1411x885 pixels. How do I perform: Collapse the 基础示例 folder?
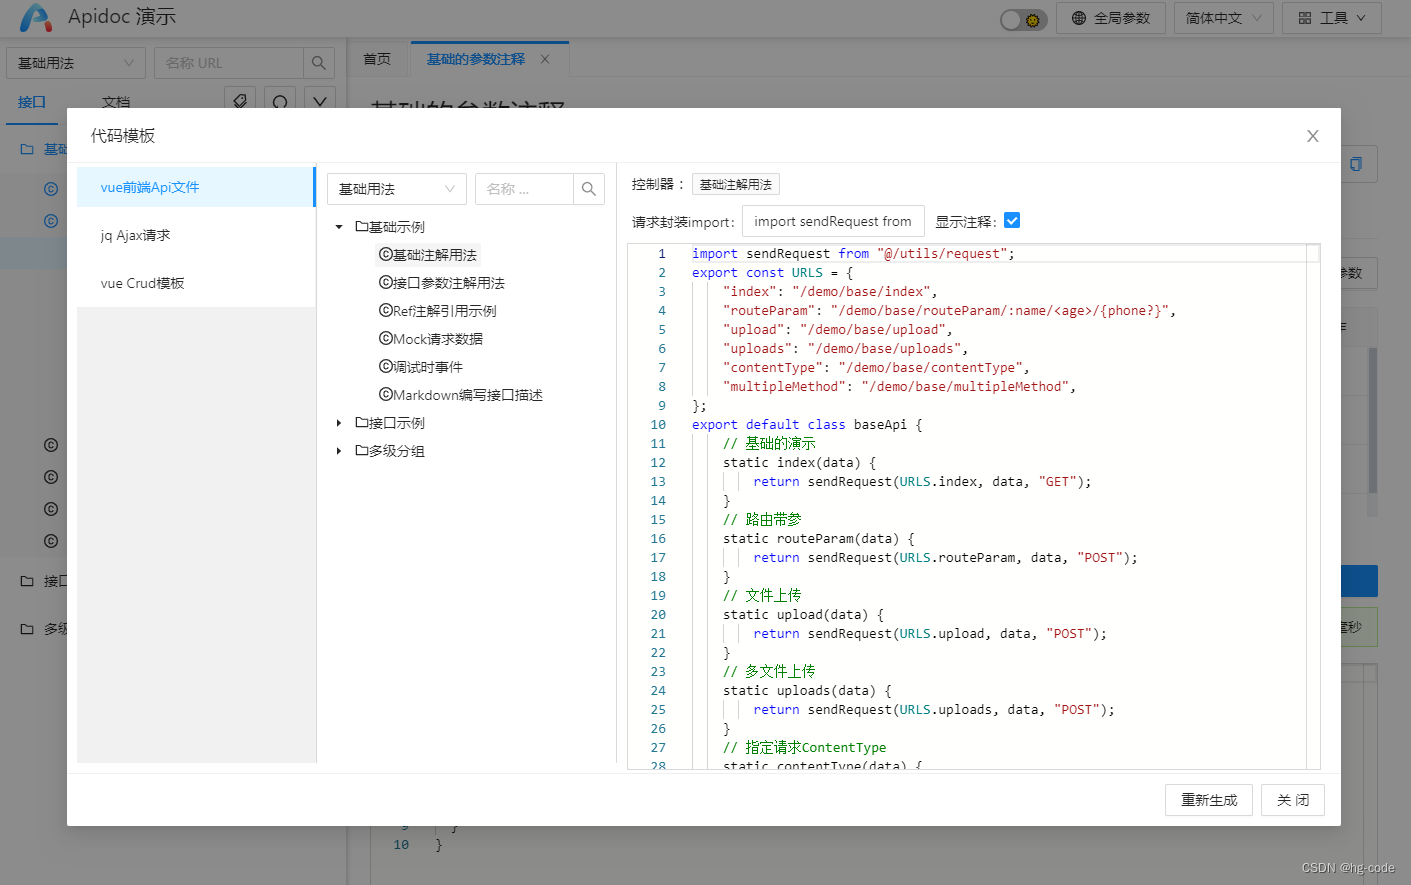tap(339, 227)
